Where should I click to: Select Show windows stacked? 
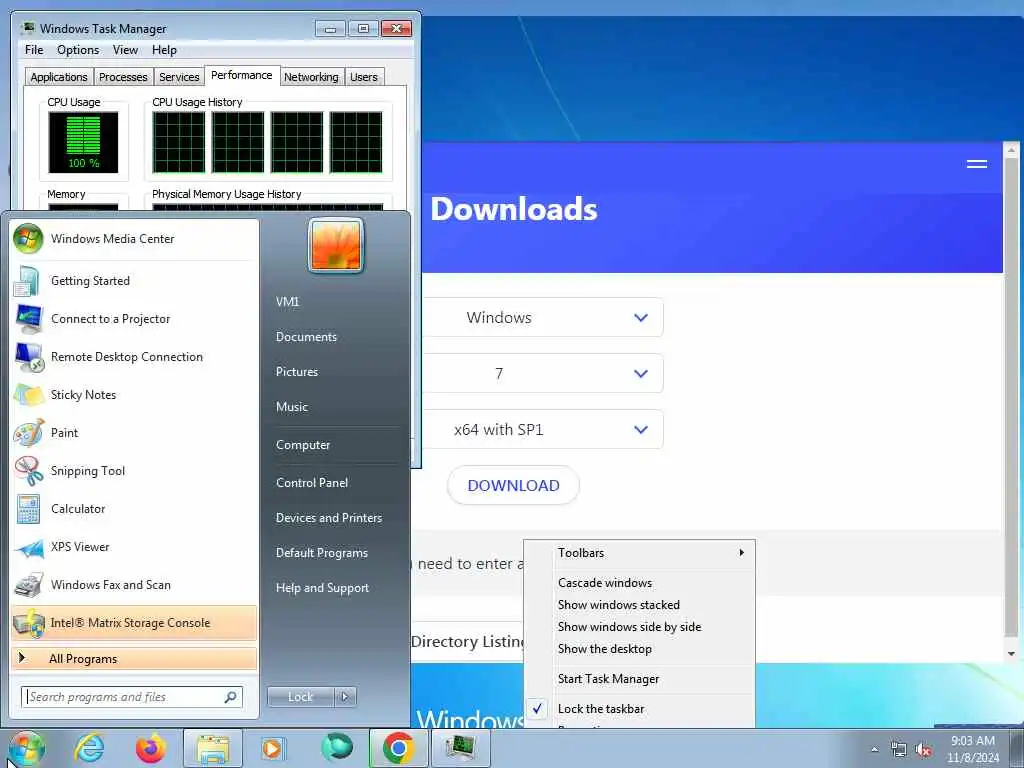point(639,605)
